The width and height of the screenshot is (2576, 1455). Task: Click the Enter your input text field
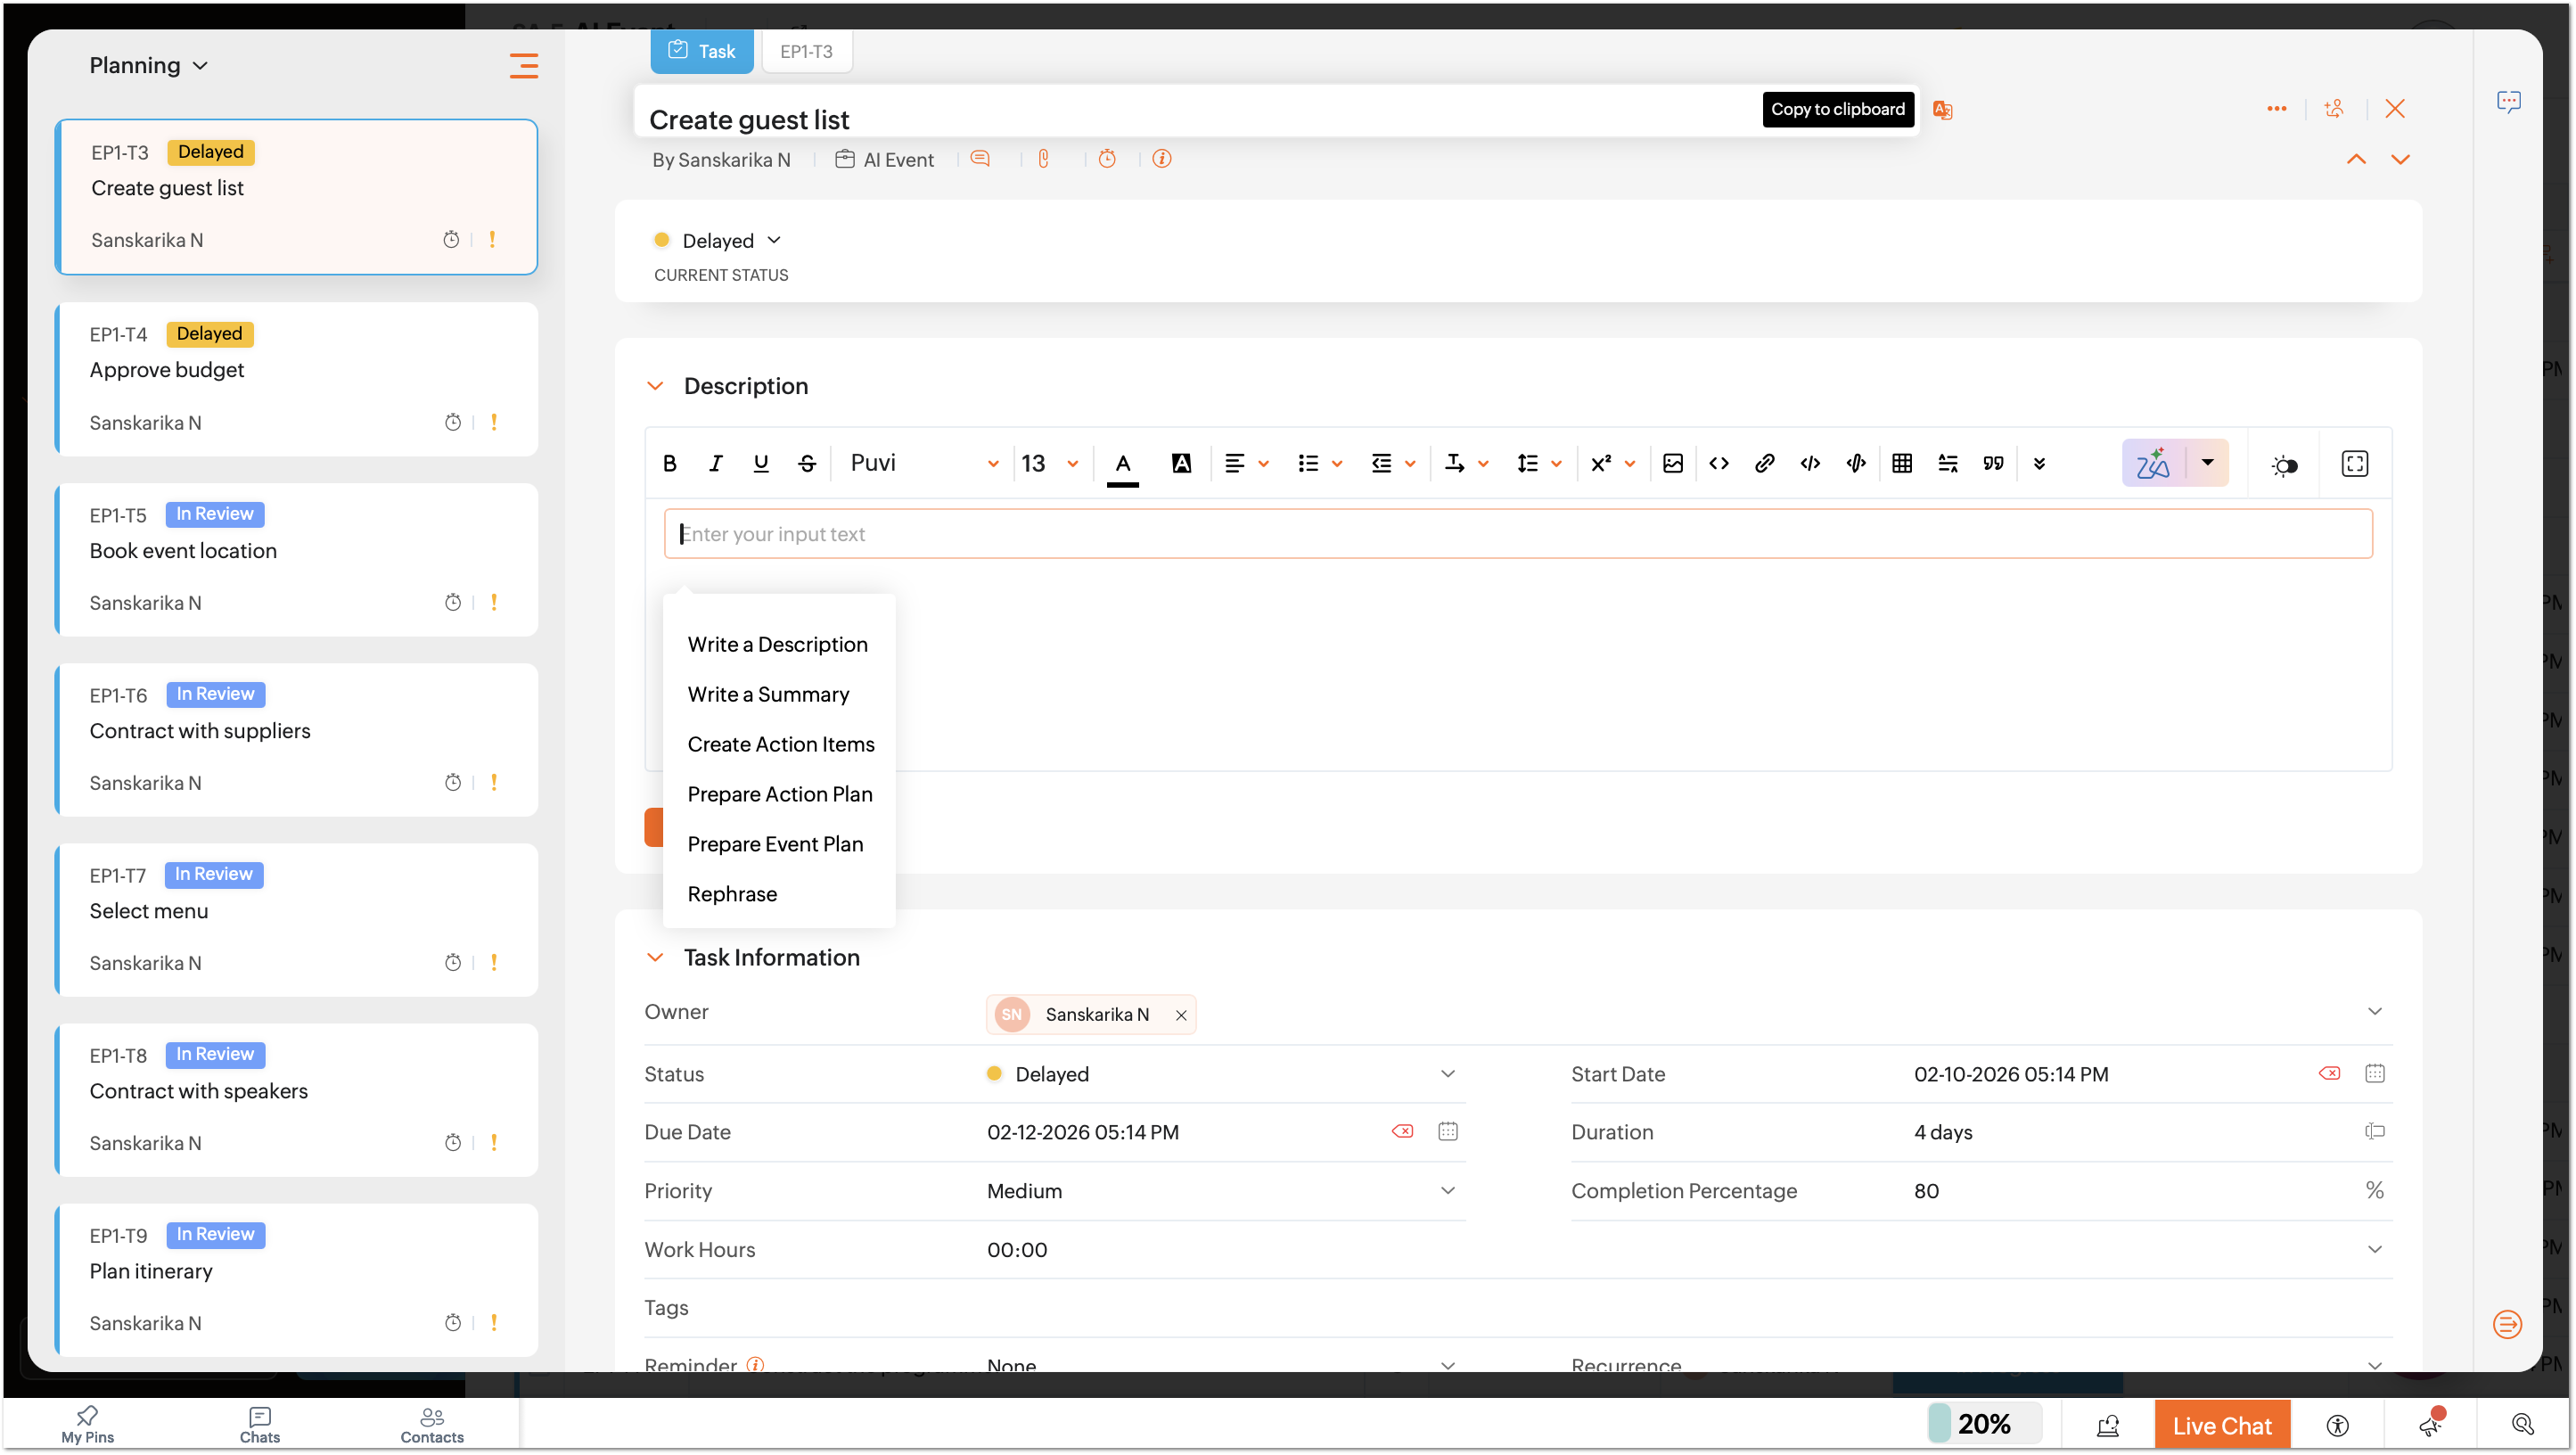click(1517, 534)
